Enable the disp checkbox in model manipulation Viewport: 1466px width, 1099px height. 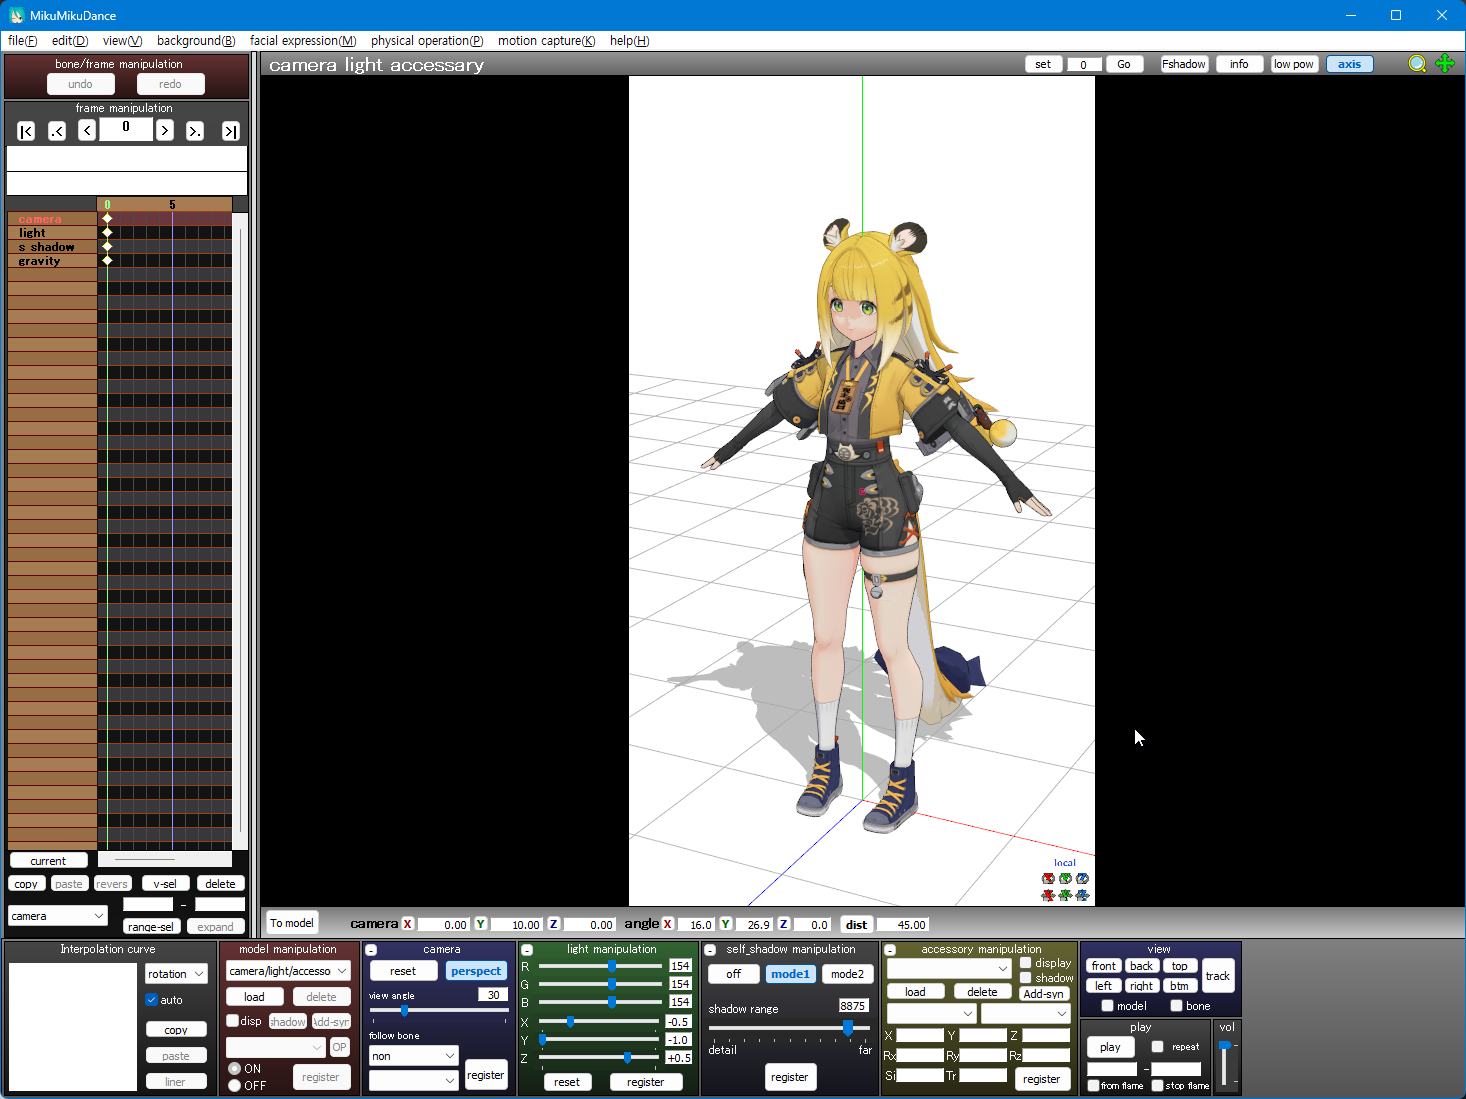click(x=233, y=1021)
